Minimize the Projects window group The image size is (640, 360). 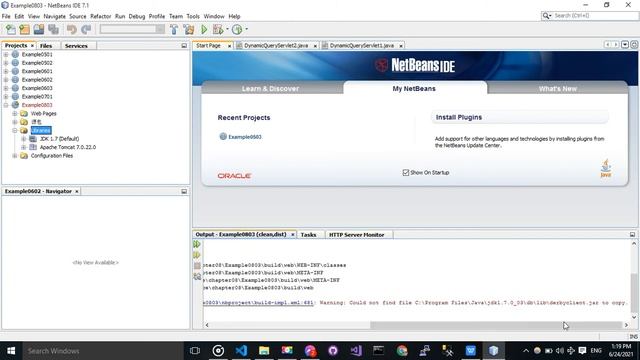coord(184,46)
